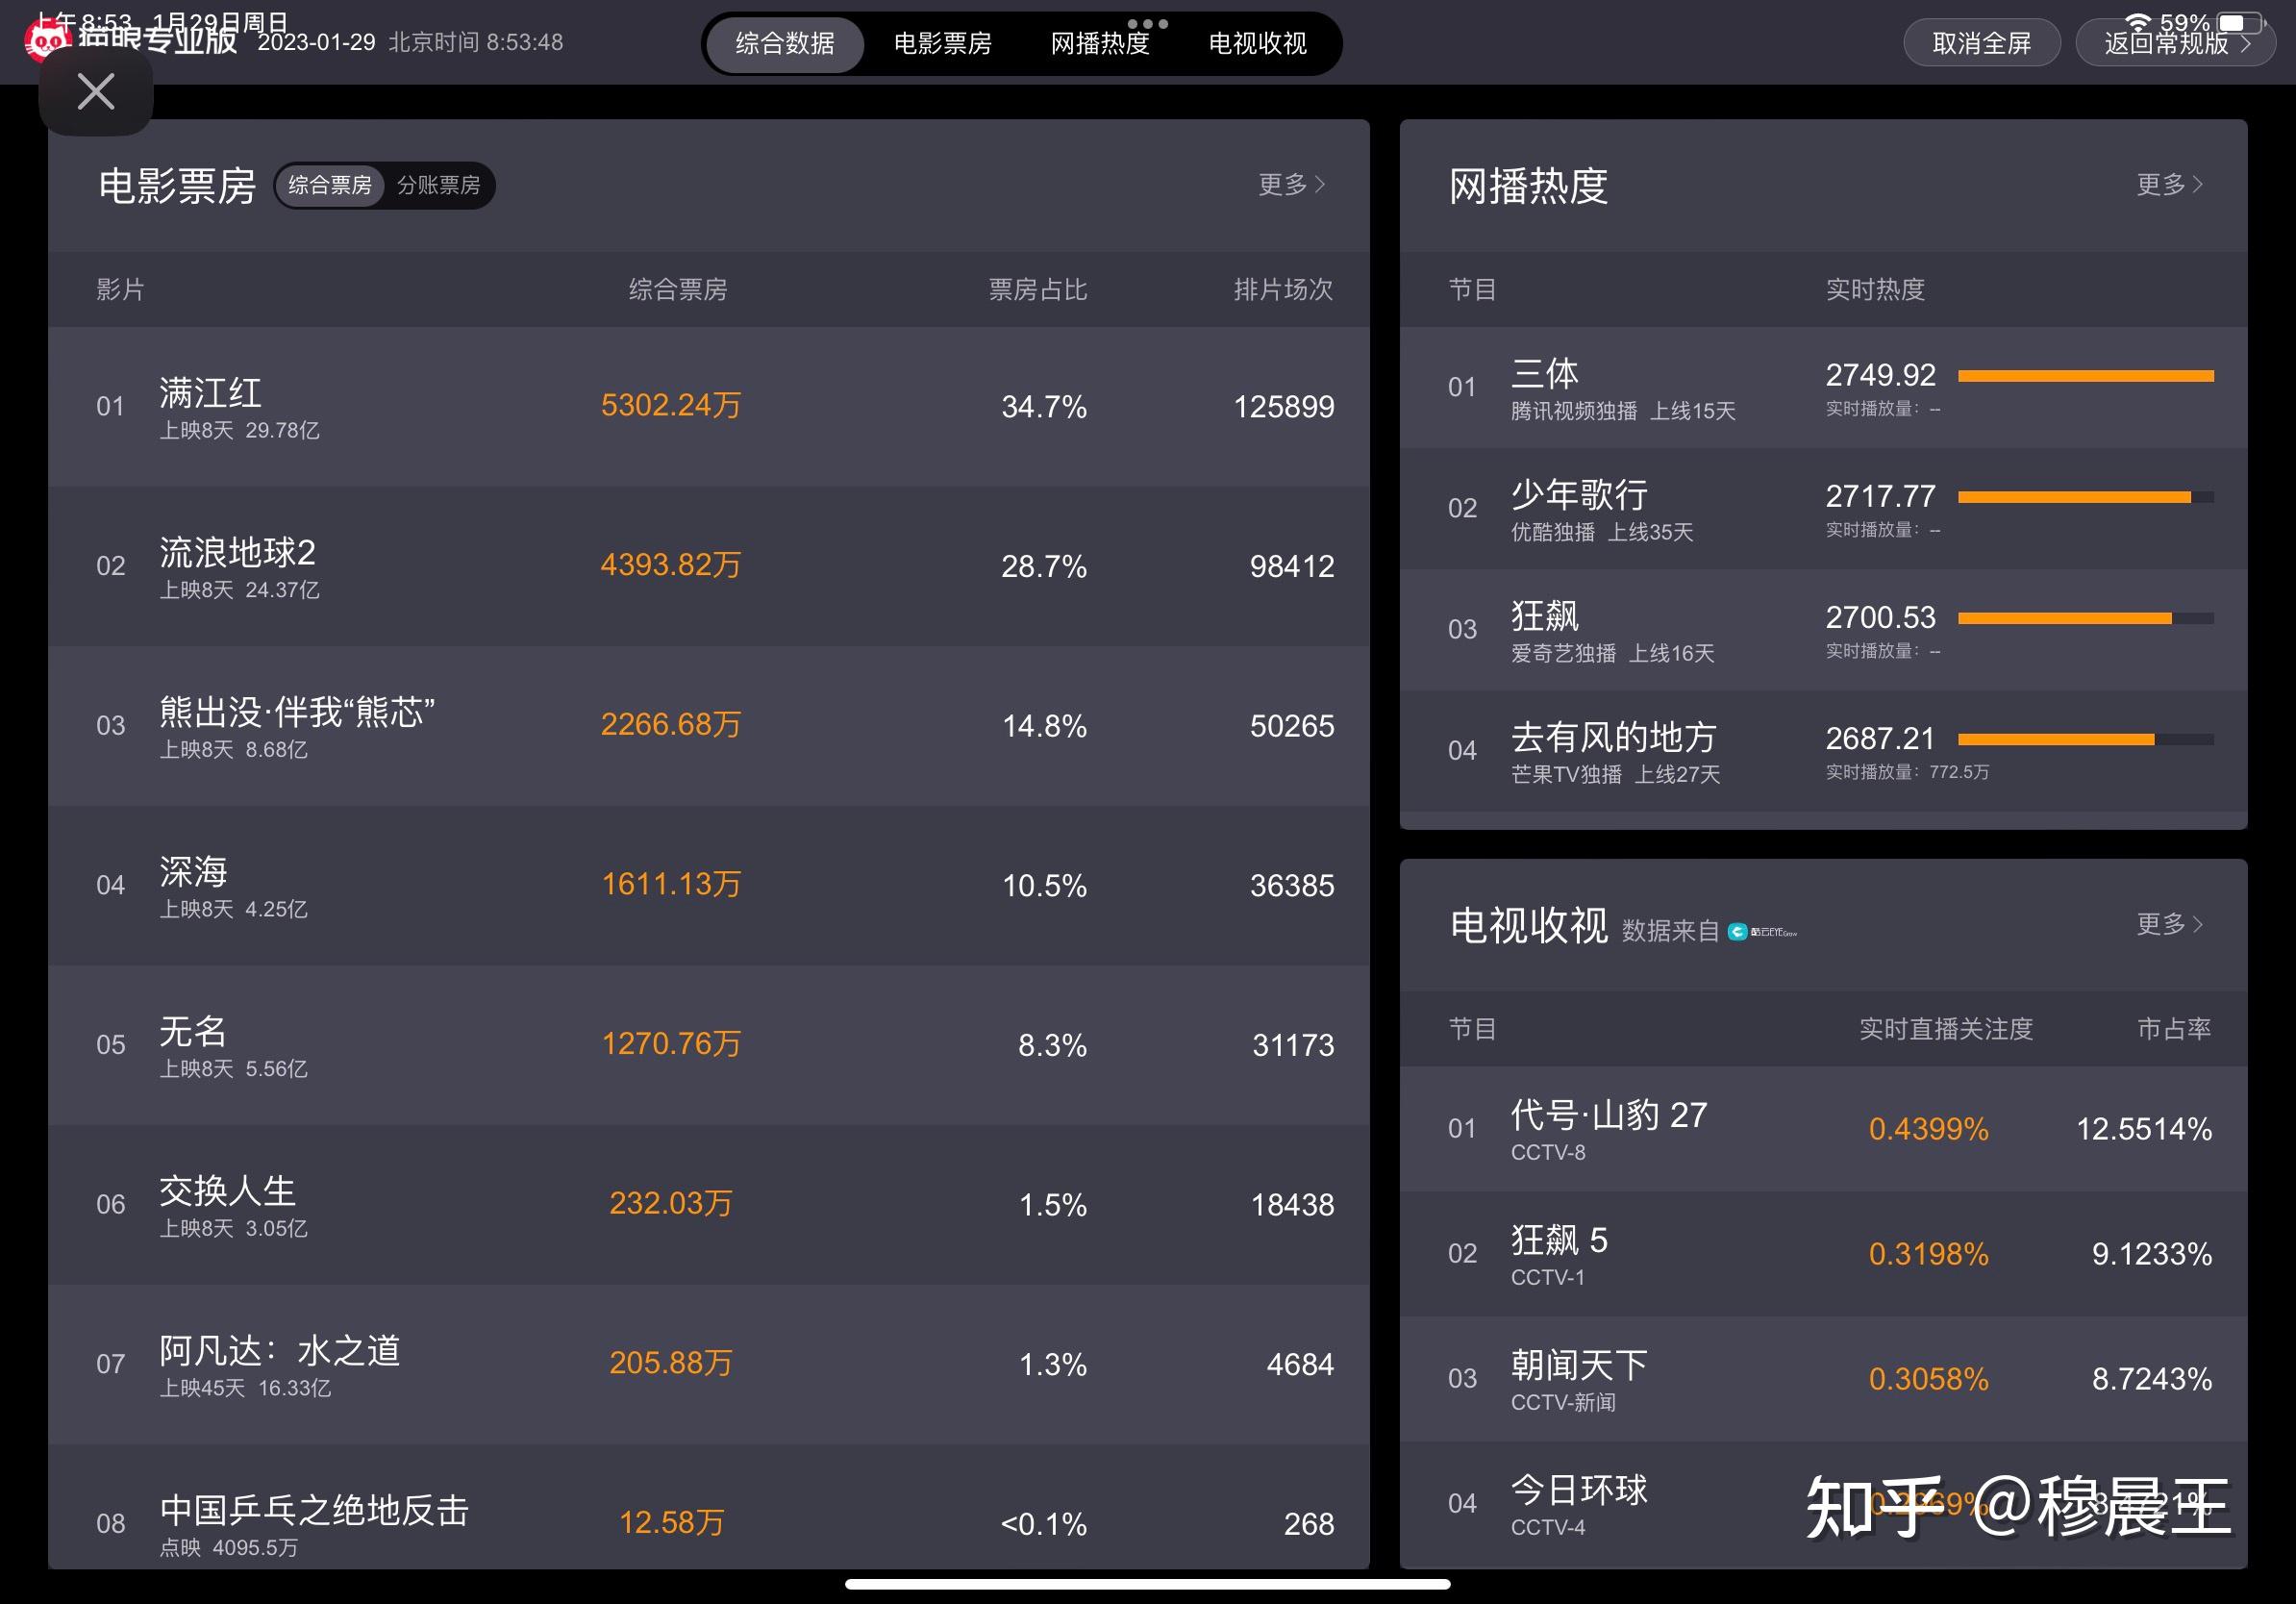Click the Wi-Fi status icon
This screenshot has height=1604, width=2296.
pos(2138,20)
